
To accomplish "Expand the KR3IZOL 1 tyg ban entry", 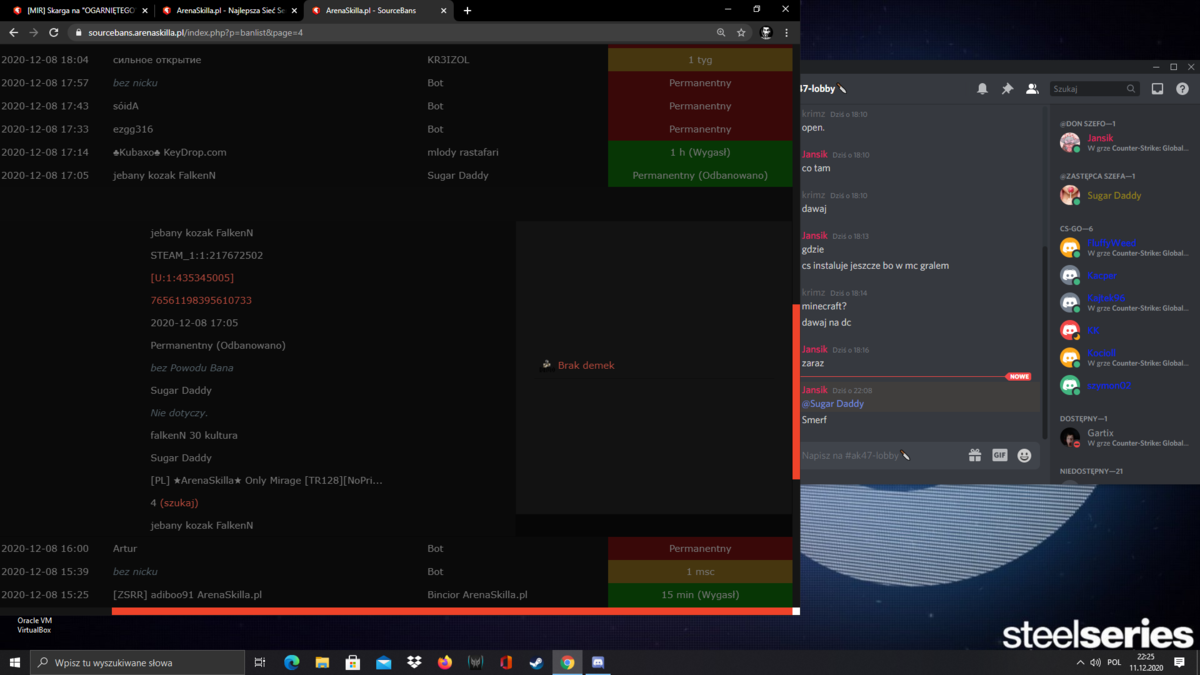I will coord(398,60).
